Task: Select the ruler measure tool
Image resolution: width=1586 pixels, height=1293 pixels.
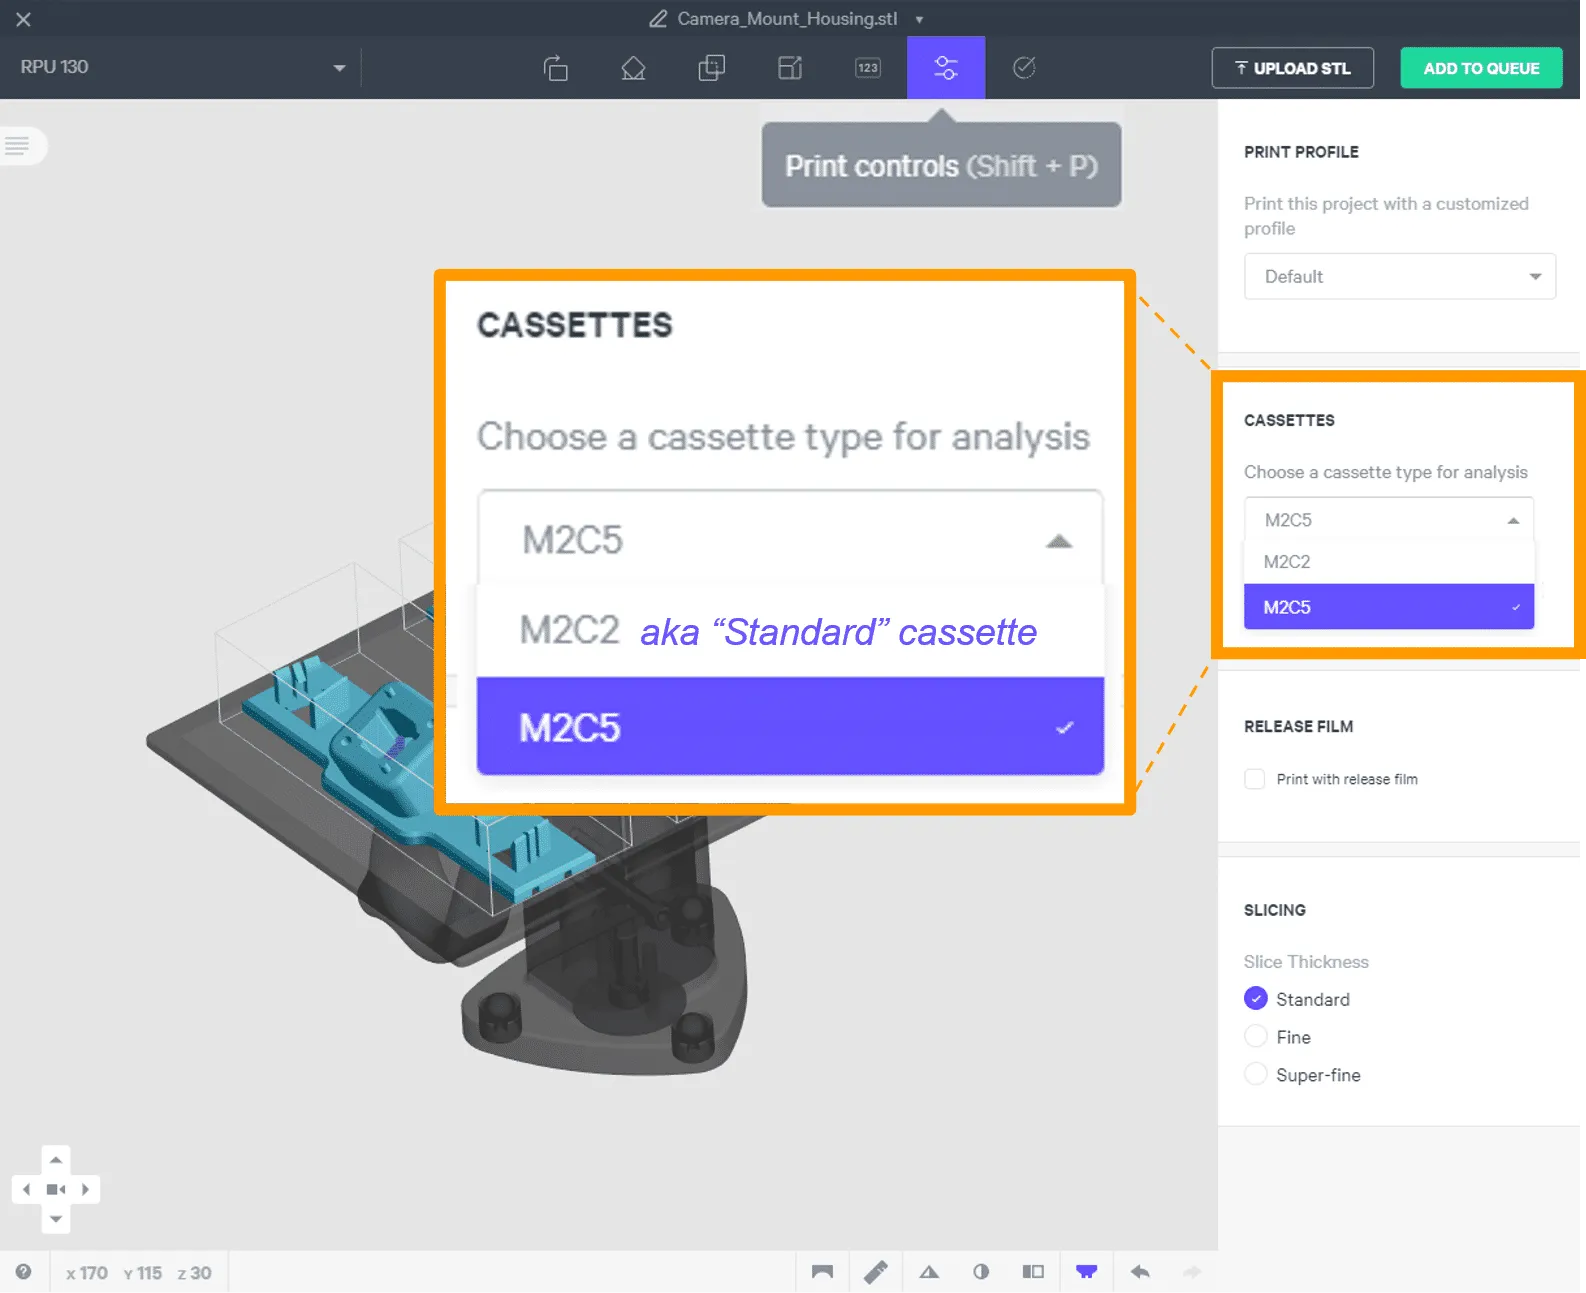Action: [x=876, y=1272]
